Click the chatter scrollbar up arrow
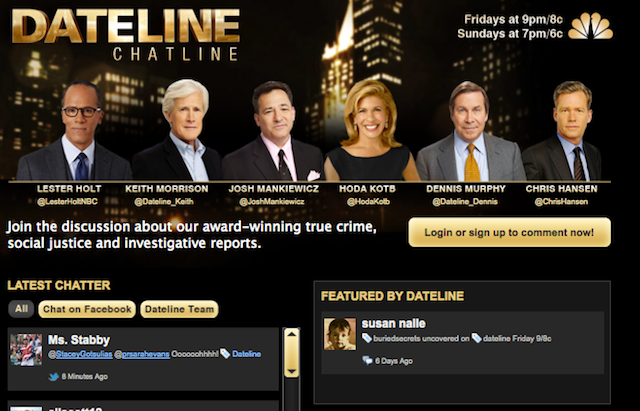 click(x=291, y=335)
